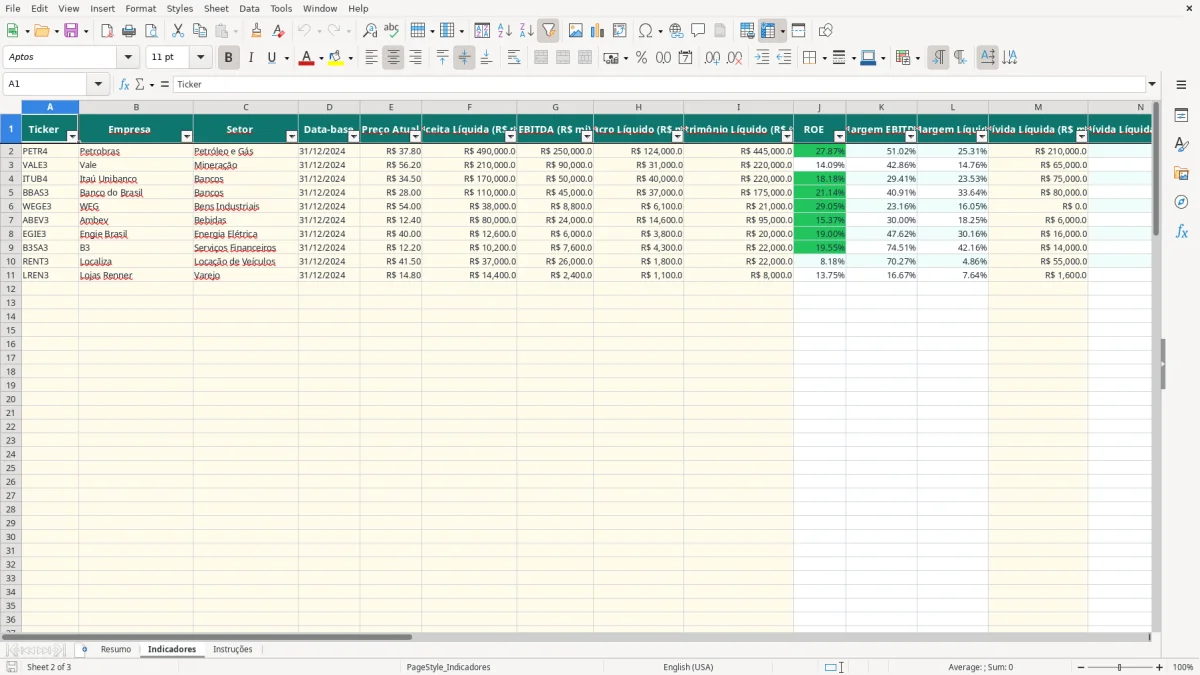Expand the Name Box dropdown arrow
Image resolution: width=1200 pixels, height=675 pixels.
pyautogui.click(x=98, y=84)
